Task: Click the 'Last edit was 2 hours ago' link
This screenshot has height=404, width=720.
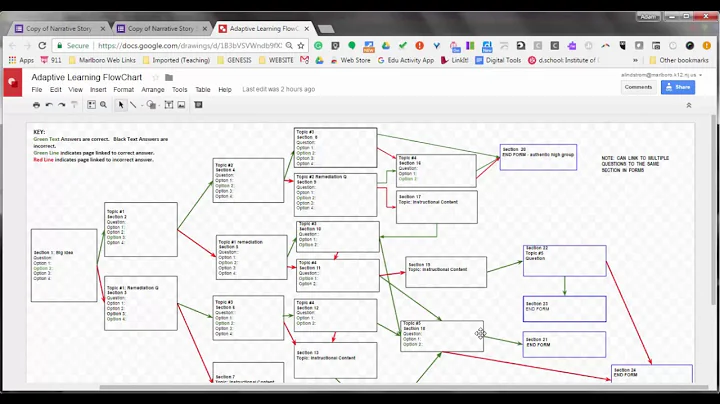Action: pos(279,90)
